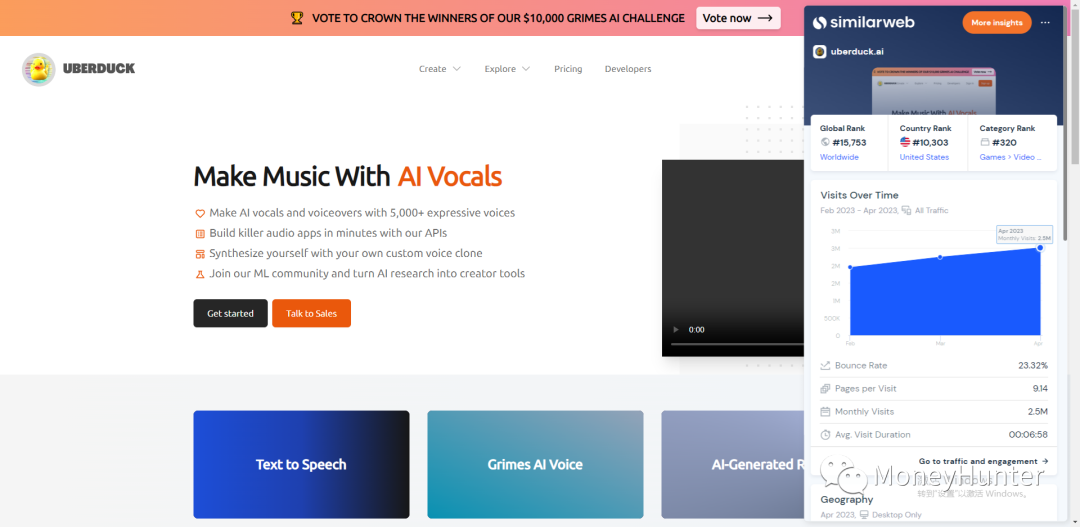
Task: Click the Similarweb logo in panel header
Action: pyautogui.click(x=863, y=23)
